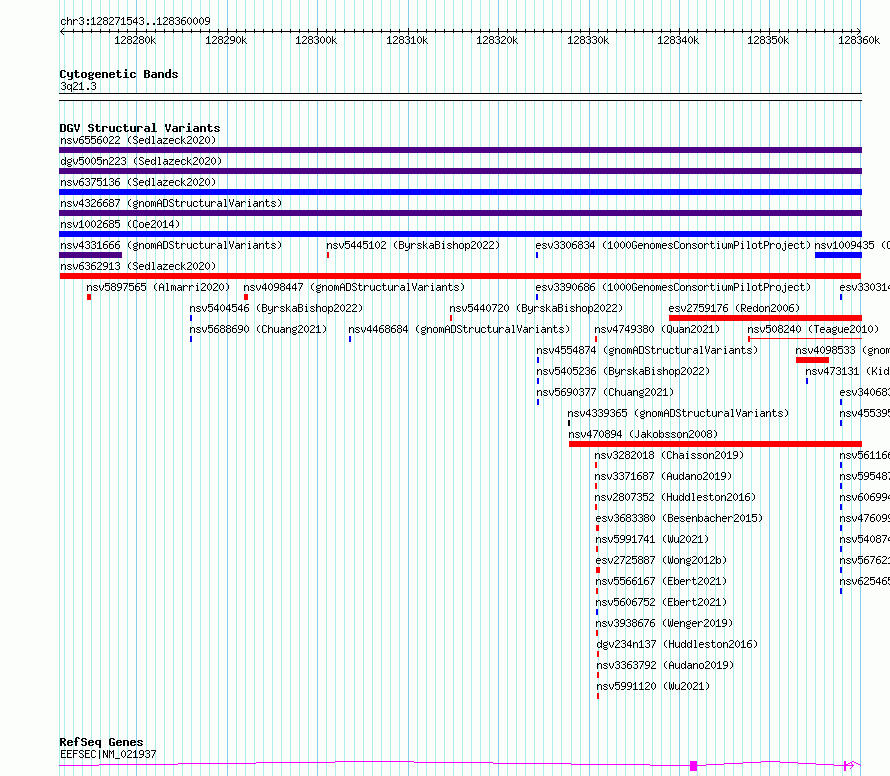Click the blue bar of nsv1002685

coord(460,234)
